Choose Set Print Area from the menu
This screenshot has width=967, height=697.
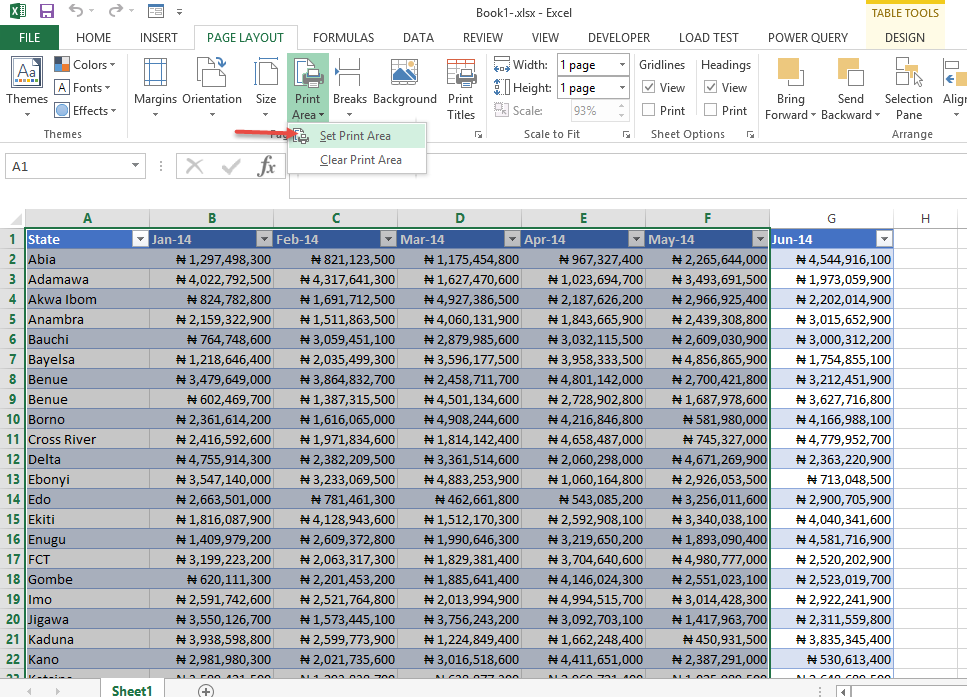[355, 135]
